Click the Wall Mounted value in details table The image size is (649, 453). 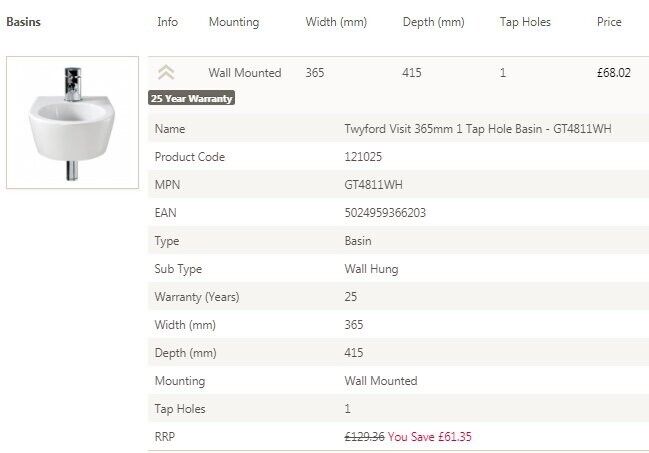[381, 381]
